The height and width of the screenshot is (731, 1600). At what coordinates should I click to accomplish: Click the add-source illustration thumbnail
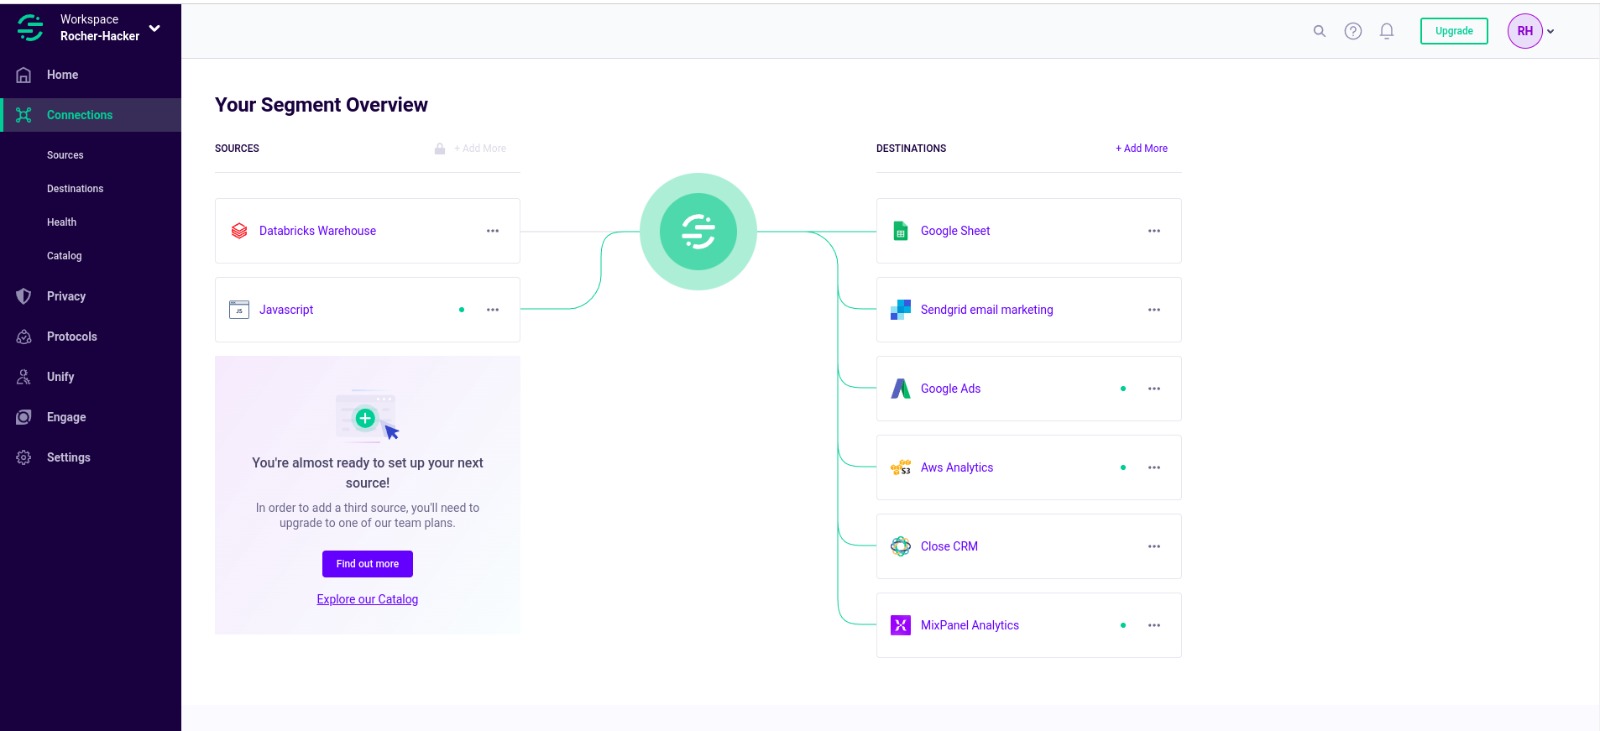367,416
